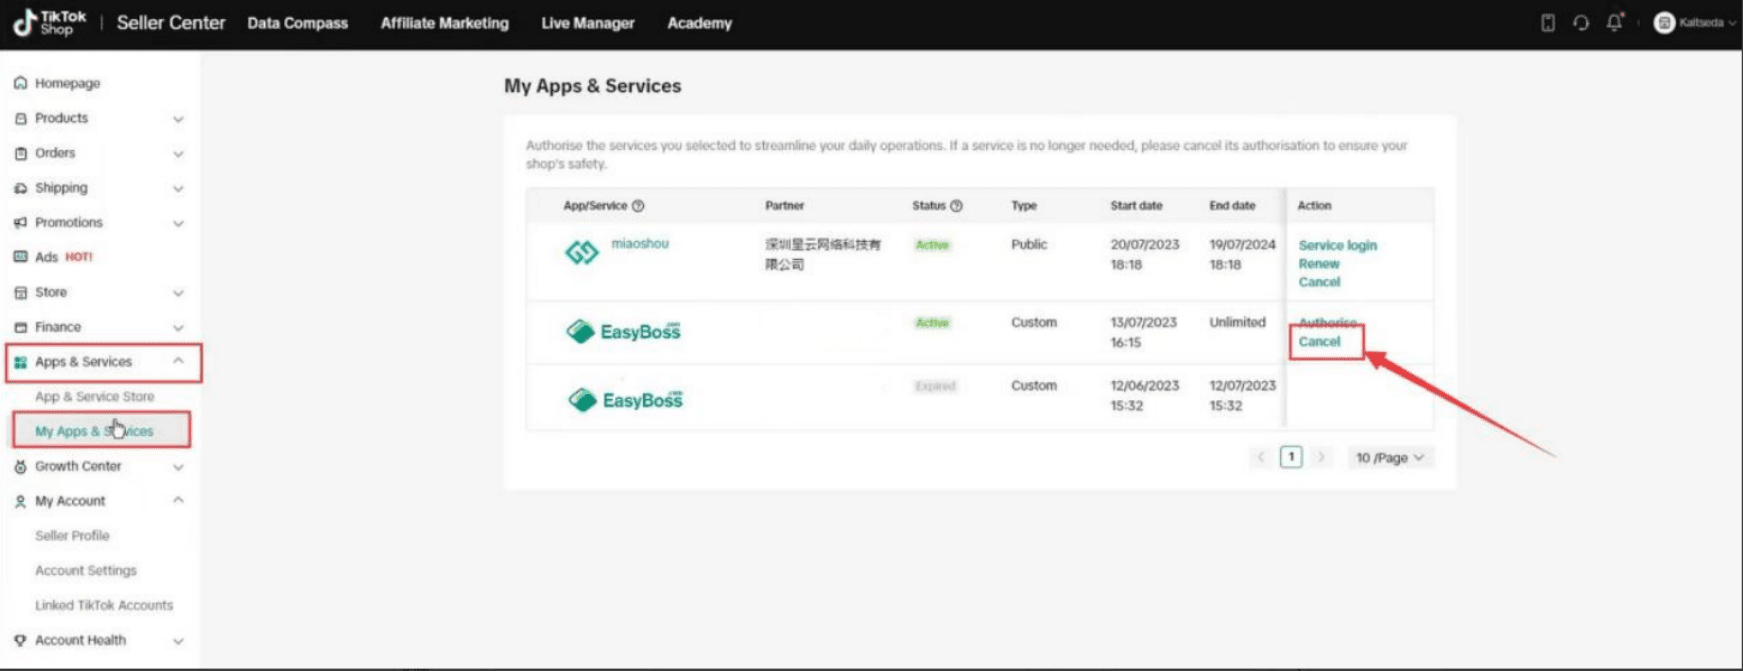Expand the Shipping menu chevron
The image size is (1743, 671).
click(x=178, y=188)
